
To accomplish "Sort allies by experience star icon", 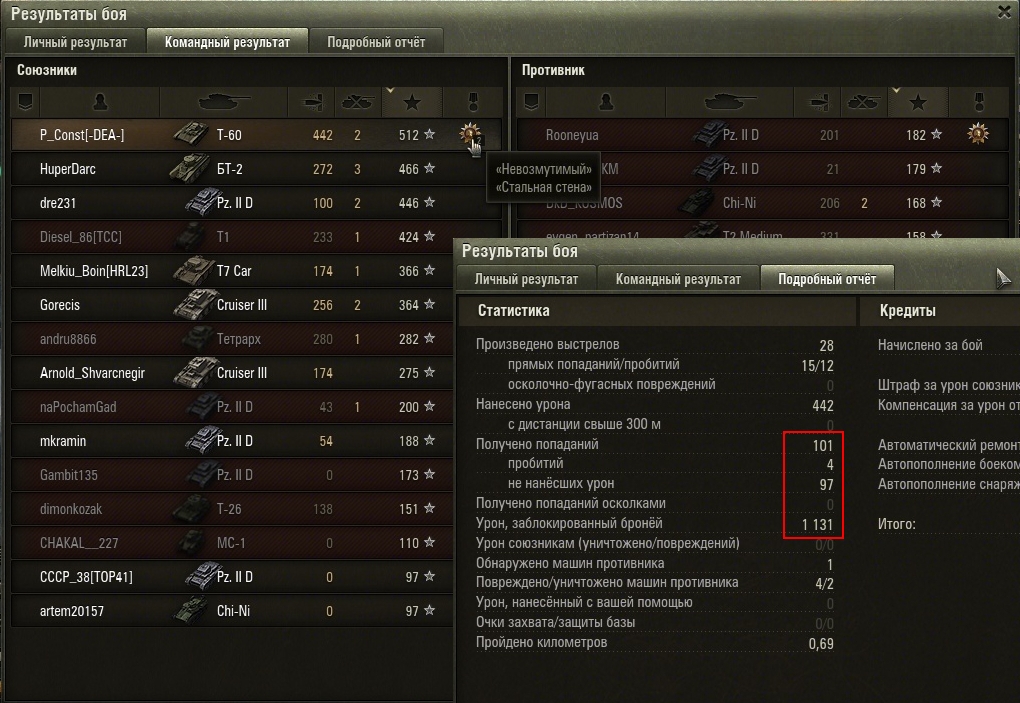I will tap(412, 102).
